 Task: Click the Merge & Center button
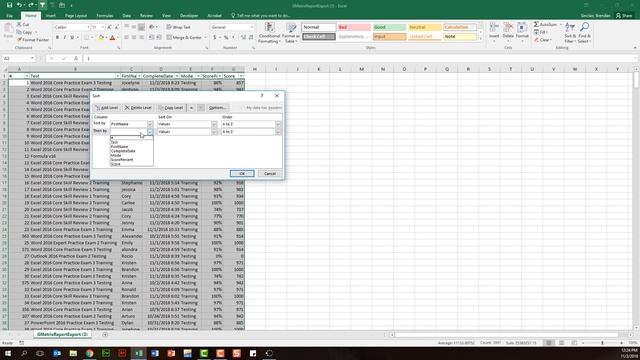pos(184,38)
